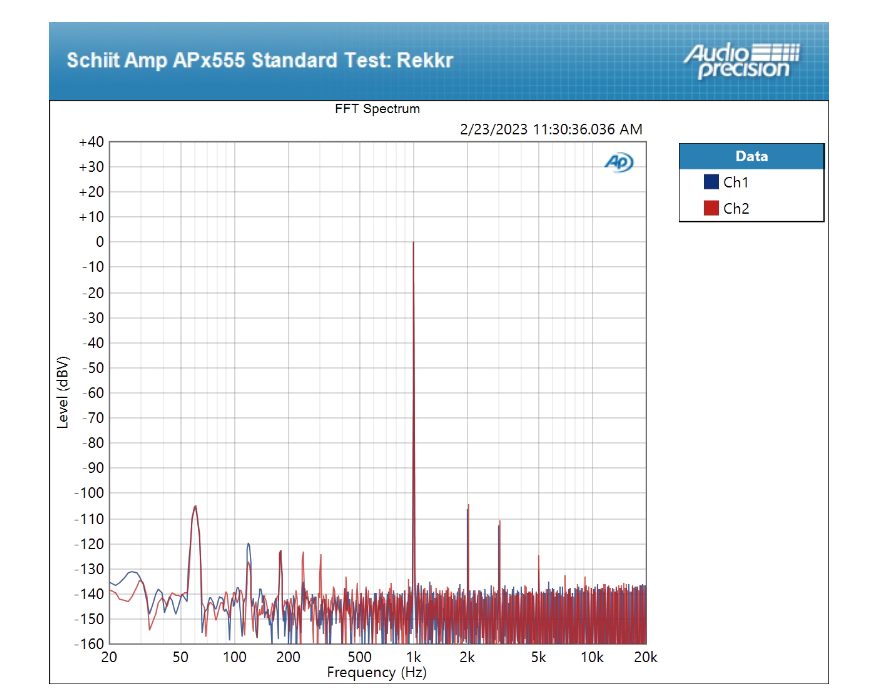Click the 1k x-axis tick label
Viewport: 885px width, 697px height.
tap(414, 657)
